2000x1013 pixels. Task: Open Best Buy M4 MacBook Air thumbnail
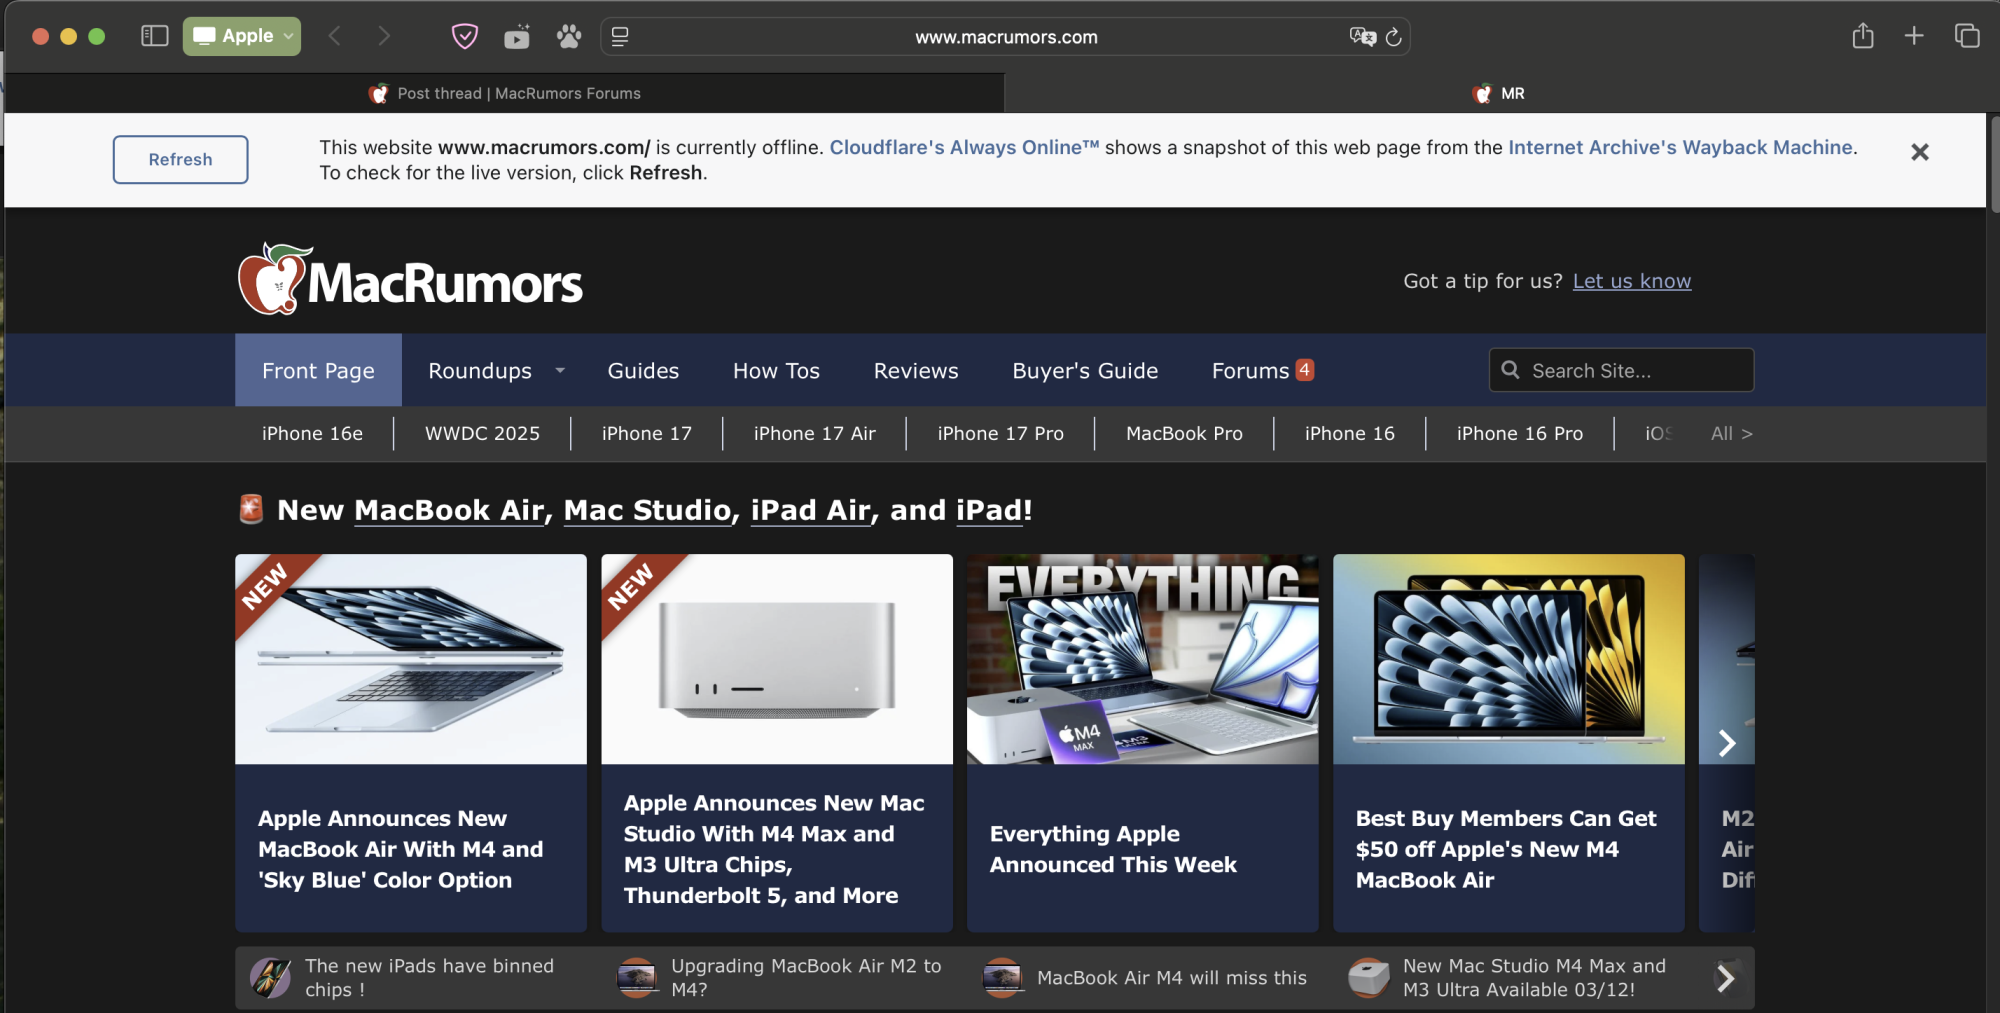click(1509, 659)
